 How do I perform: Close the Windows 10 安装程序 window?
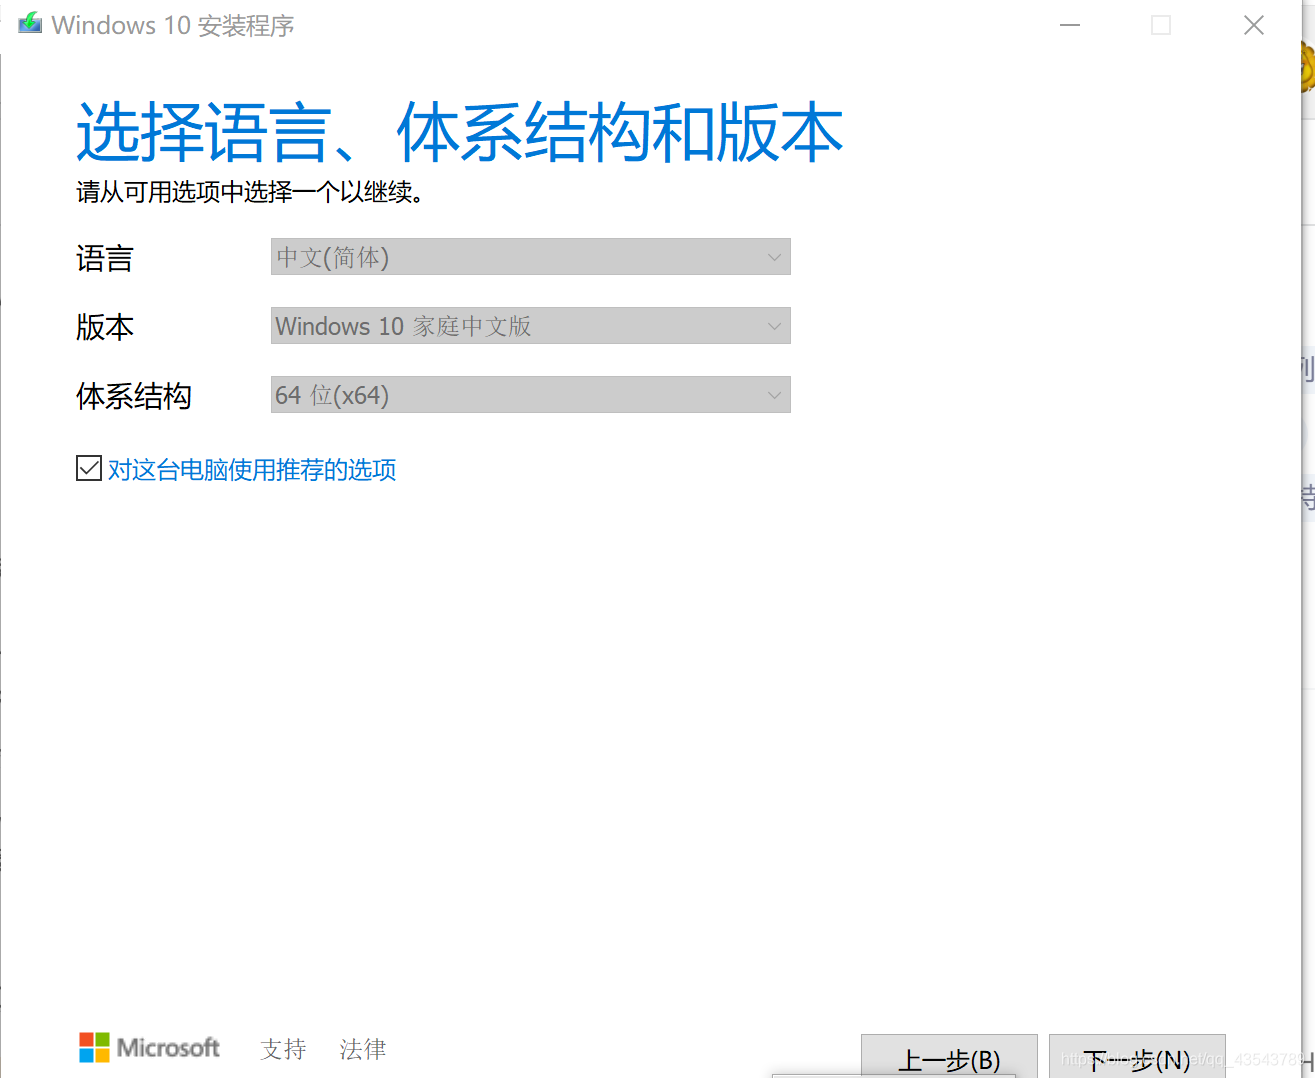(1254, 25)
